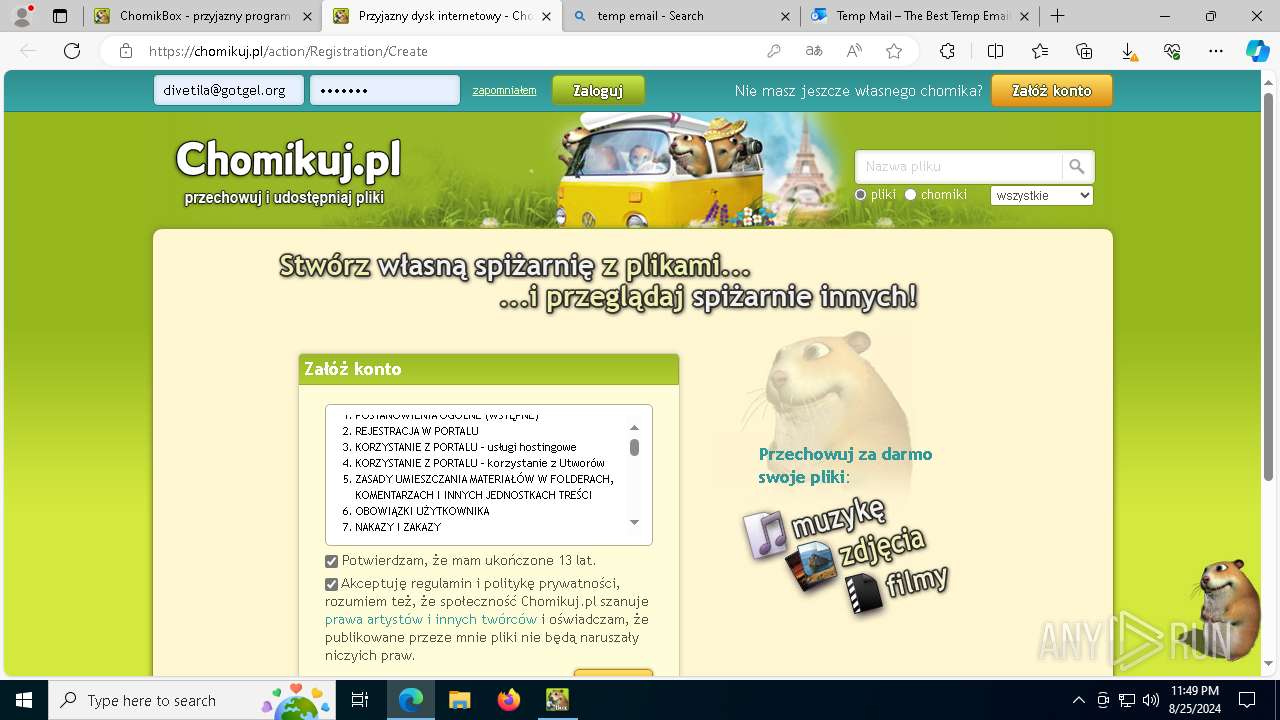The height and width of the screenshot is (720, 1280).
Task: Open the Copilot sidebar icon
Action: pos(1257,51)
